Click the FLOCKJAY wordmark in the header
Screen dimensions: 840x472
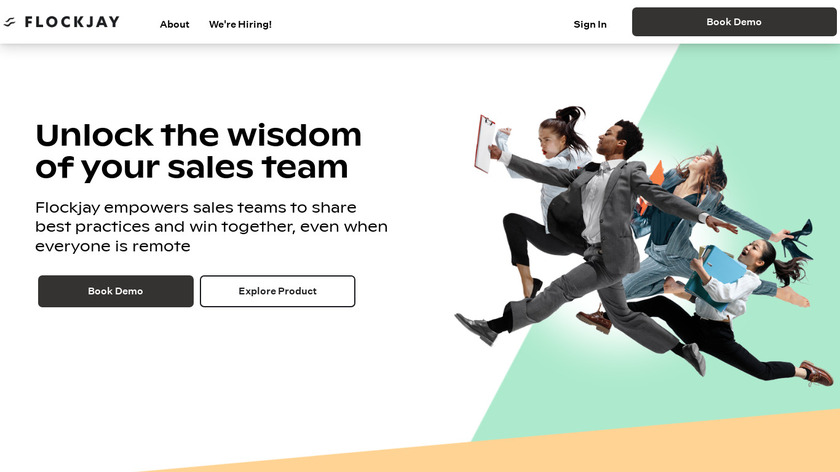click(72, 22)
